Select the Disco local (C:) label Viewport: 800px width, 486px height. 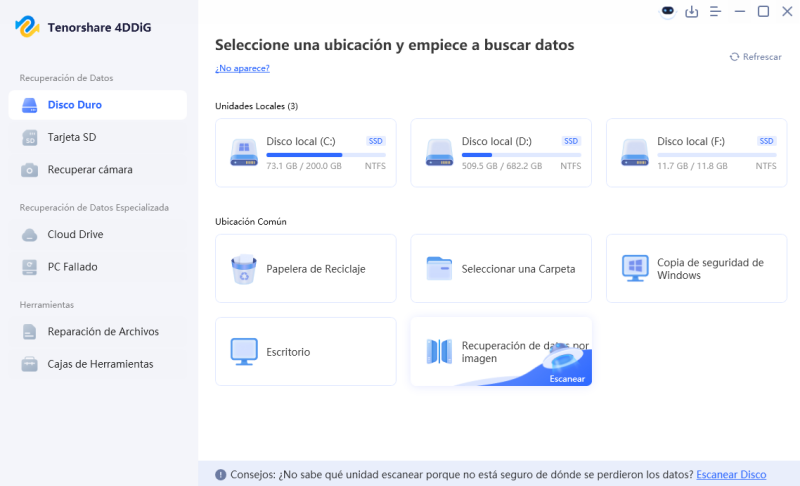coord(301,141)
